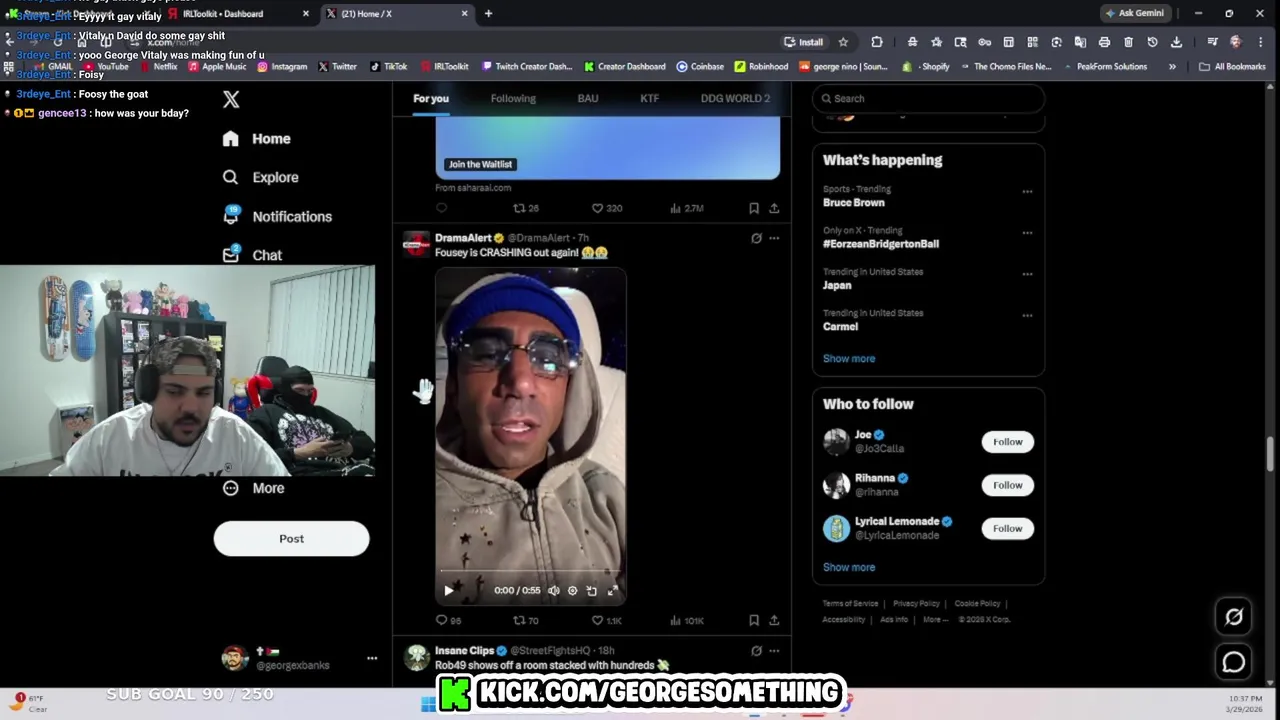The width and height of the screenshot is (1280, 720).
Task: Switch to the Following tab
Action: pyautogui.click(x=513, y=98)
